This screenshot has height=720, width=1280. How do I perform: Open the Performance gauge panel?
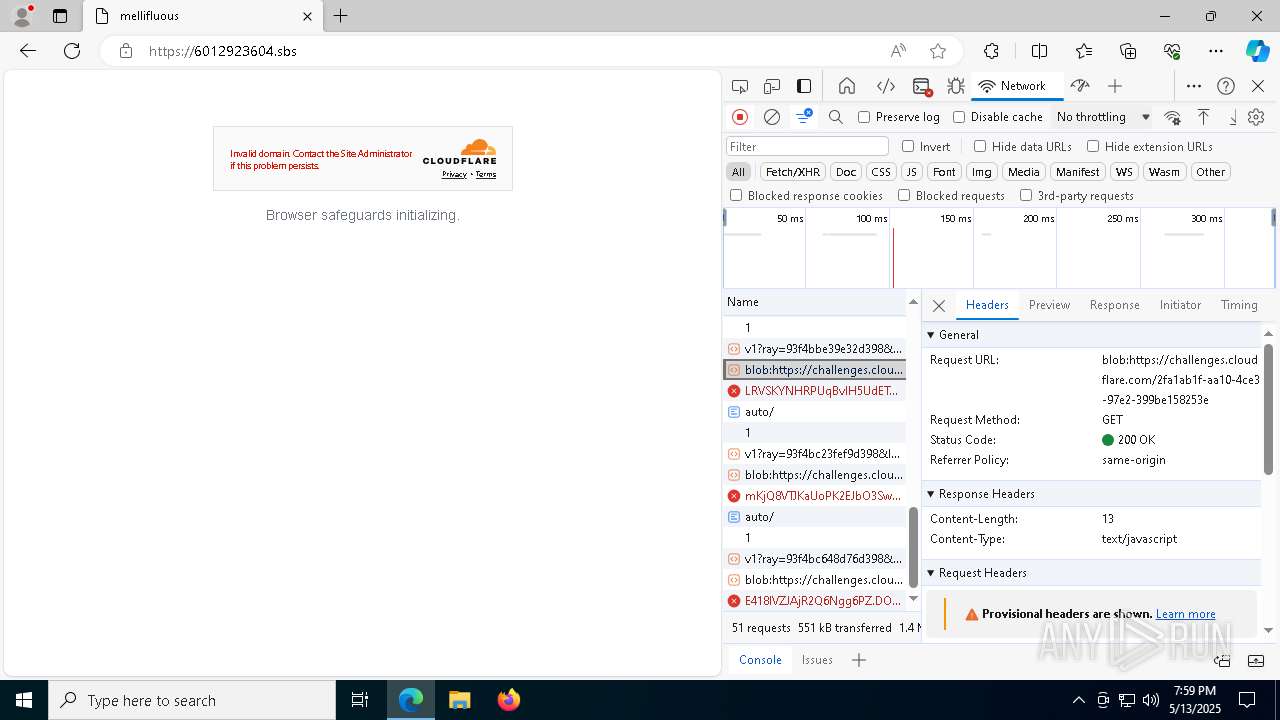pyautogui.click(x=1079, y=86)
